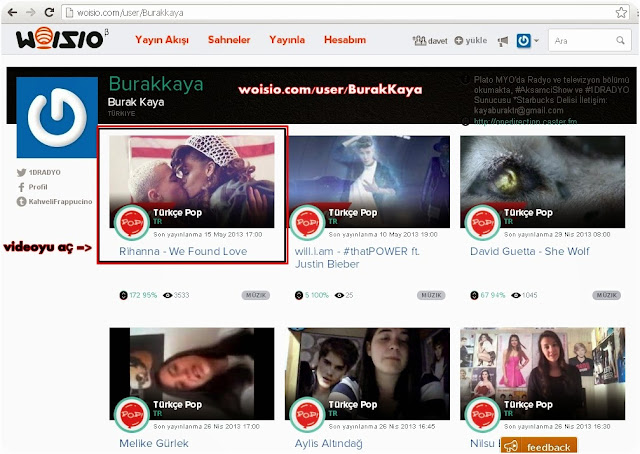Image resolution: width=640 pixels, height=454 pixels.
Task: Go to the Sahneler menu item
Action: pos(229,40)
